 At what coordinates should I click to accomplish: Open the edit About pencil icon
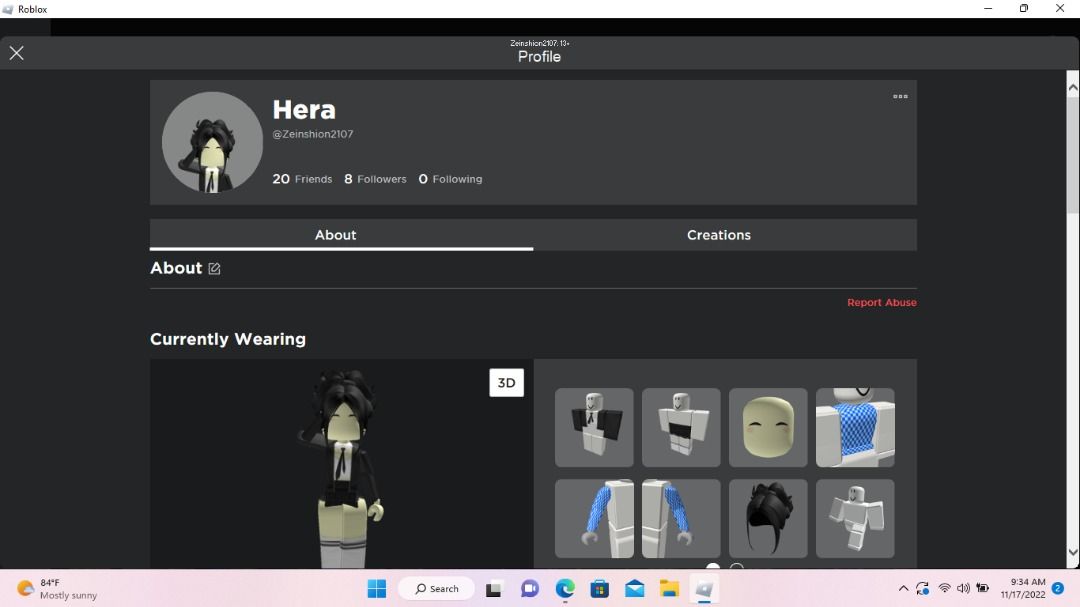coord(213,268)
